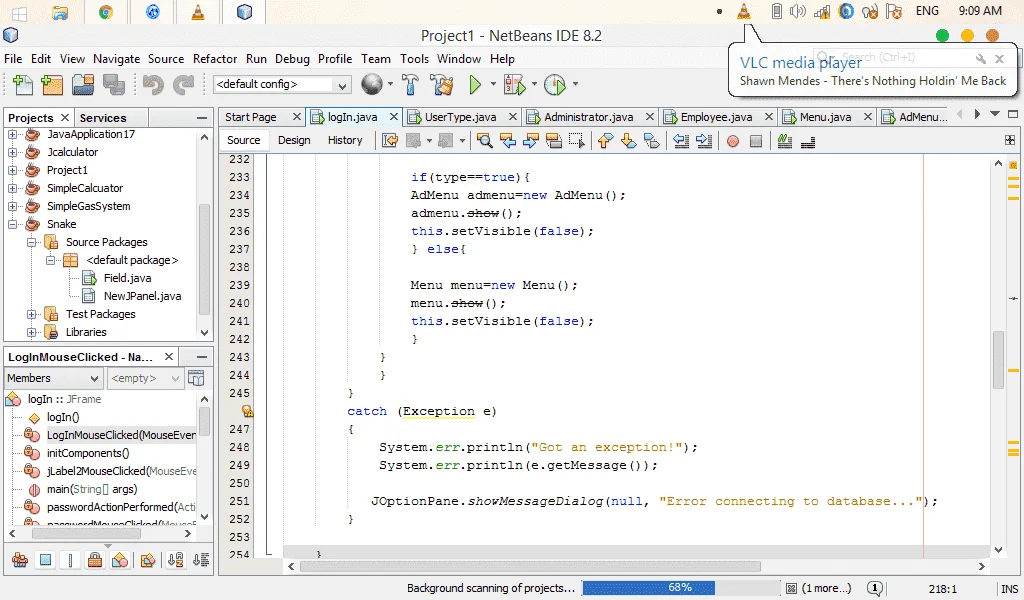1024x600 pixels.
Task: Click the Clean and Build icon
Action: [x=441, y=84]
